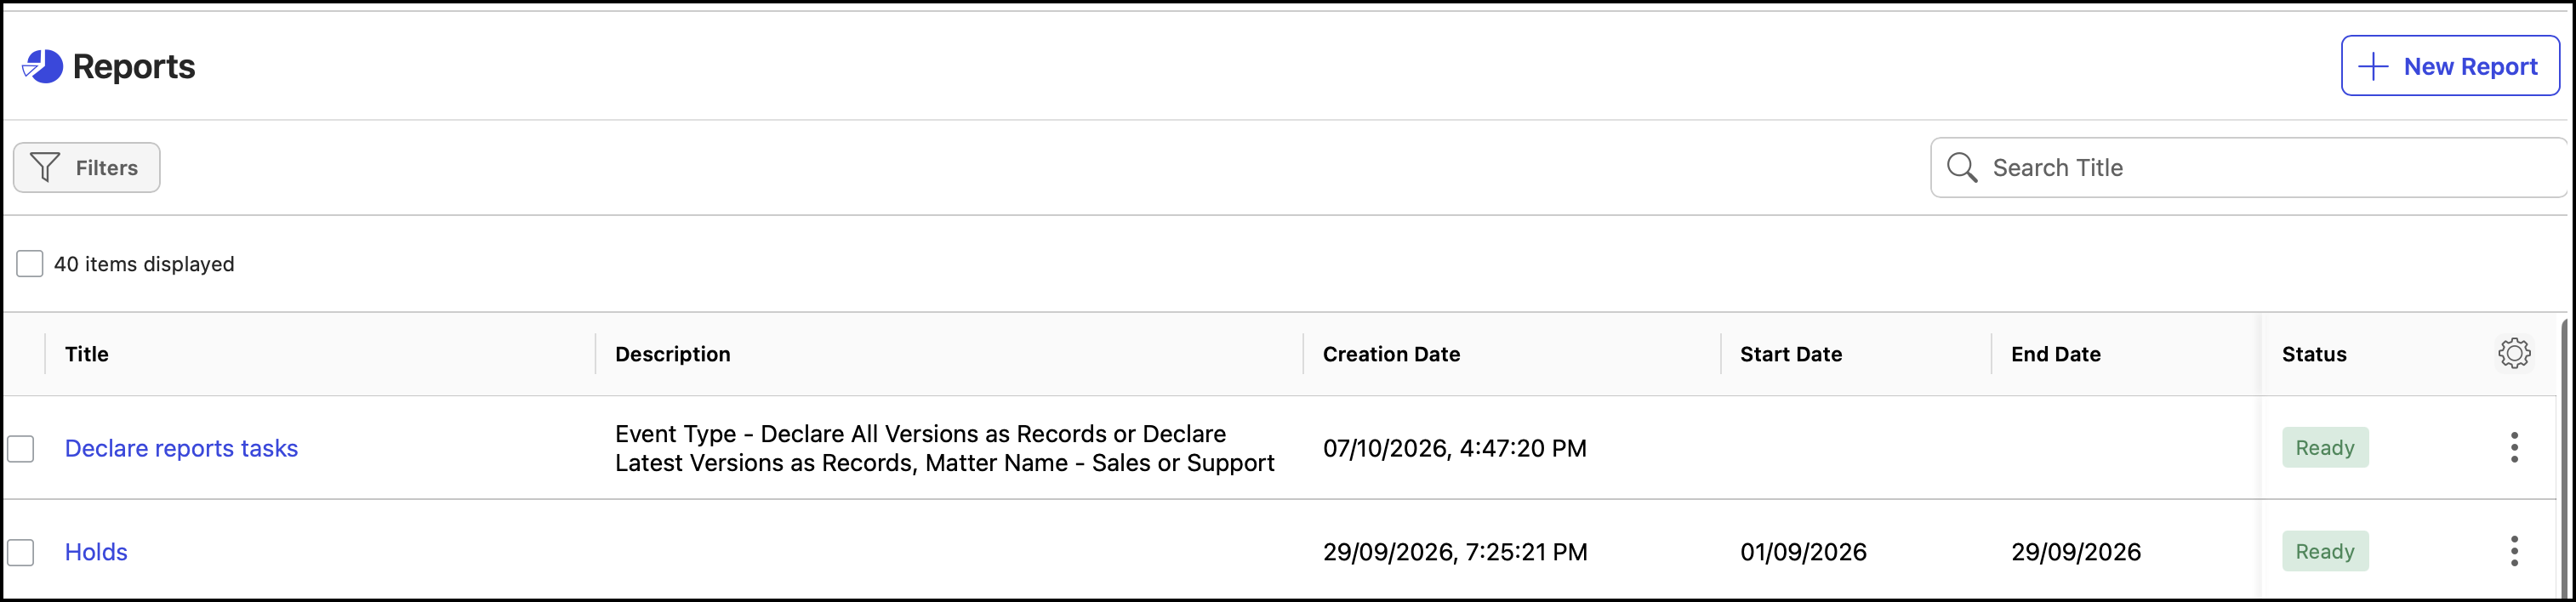Image resolution: width=2576 pixels, height=602 pixels.
Task: Click the Reports pie chart logo icon
Action: pos(42,67)
